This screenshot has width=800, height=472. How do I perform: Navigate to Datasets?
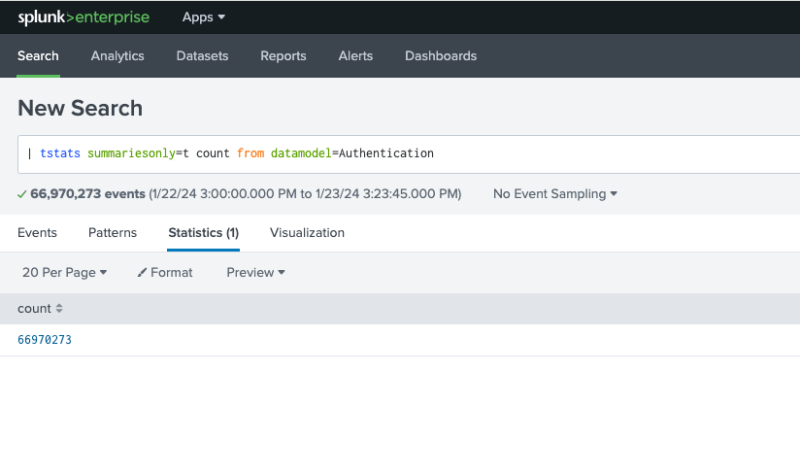(202, 56)
